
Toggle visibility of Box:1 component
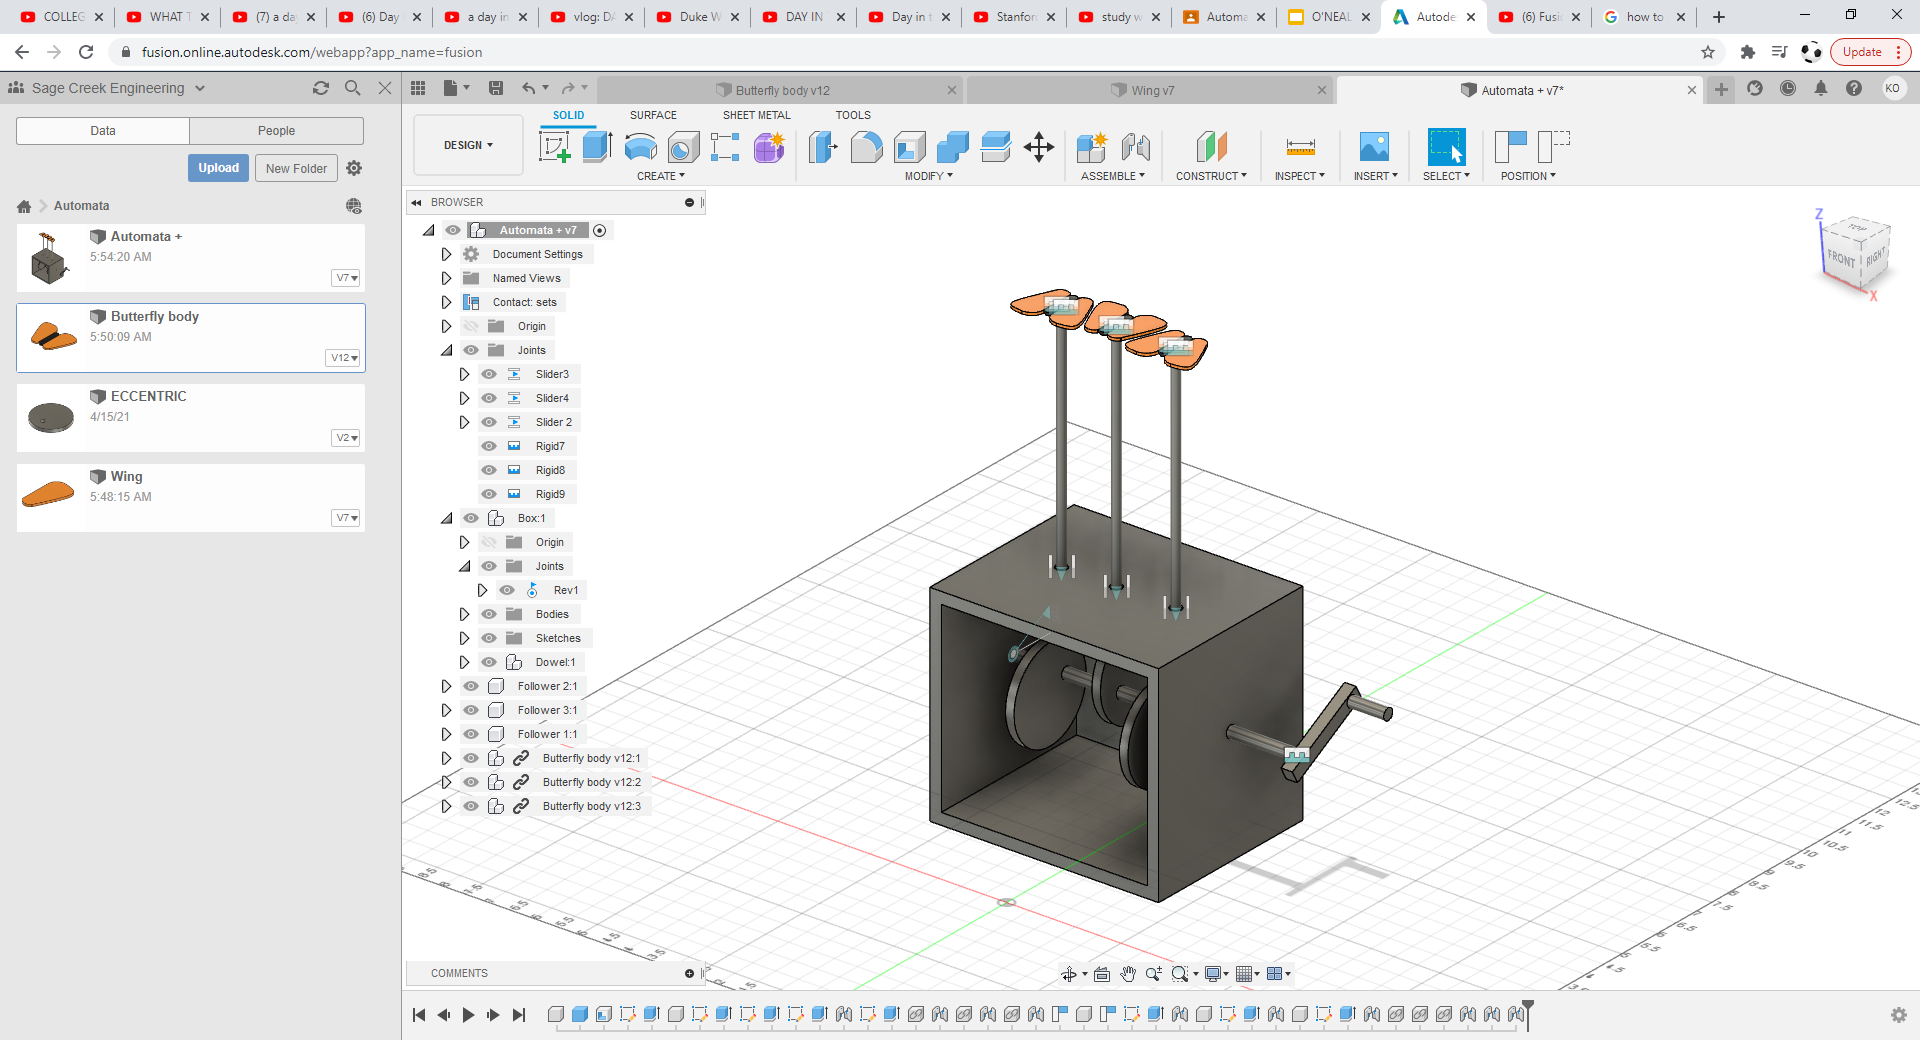click(x=471, y=518)
